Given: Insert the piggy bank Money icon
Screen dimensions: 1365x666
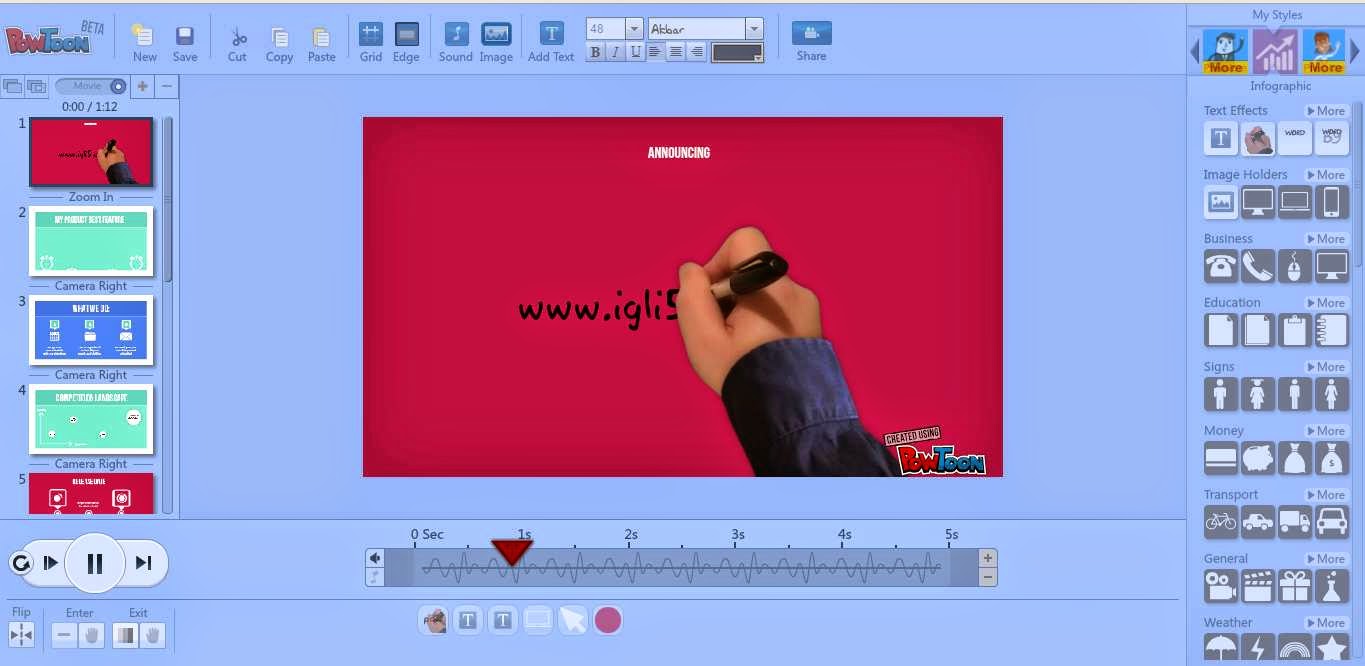Looking at the screenshot, I should point(1257,458).
